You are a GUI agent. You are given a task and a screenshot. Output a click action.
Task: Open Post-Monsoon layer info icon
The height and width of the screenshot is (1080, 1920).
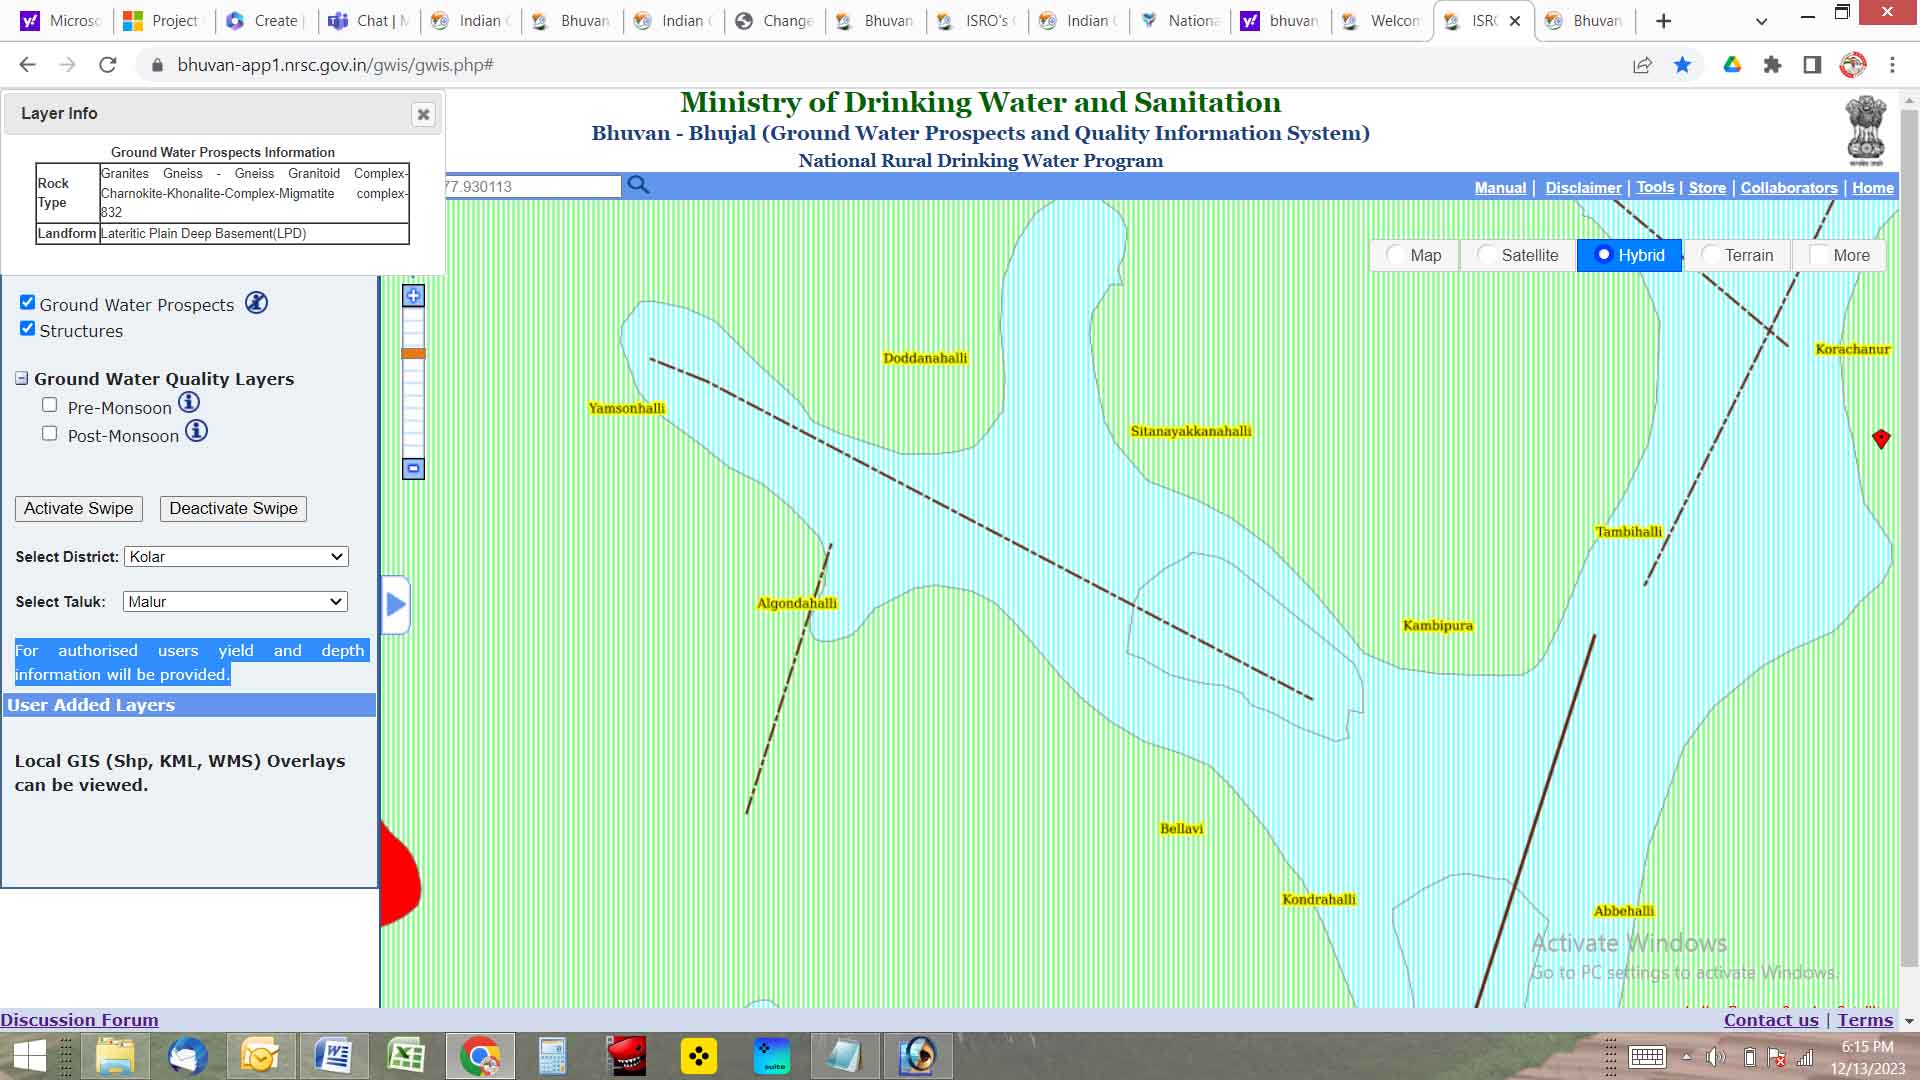(x=197, y=431)
